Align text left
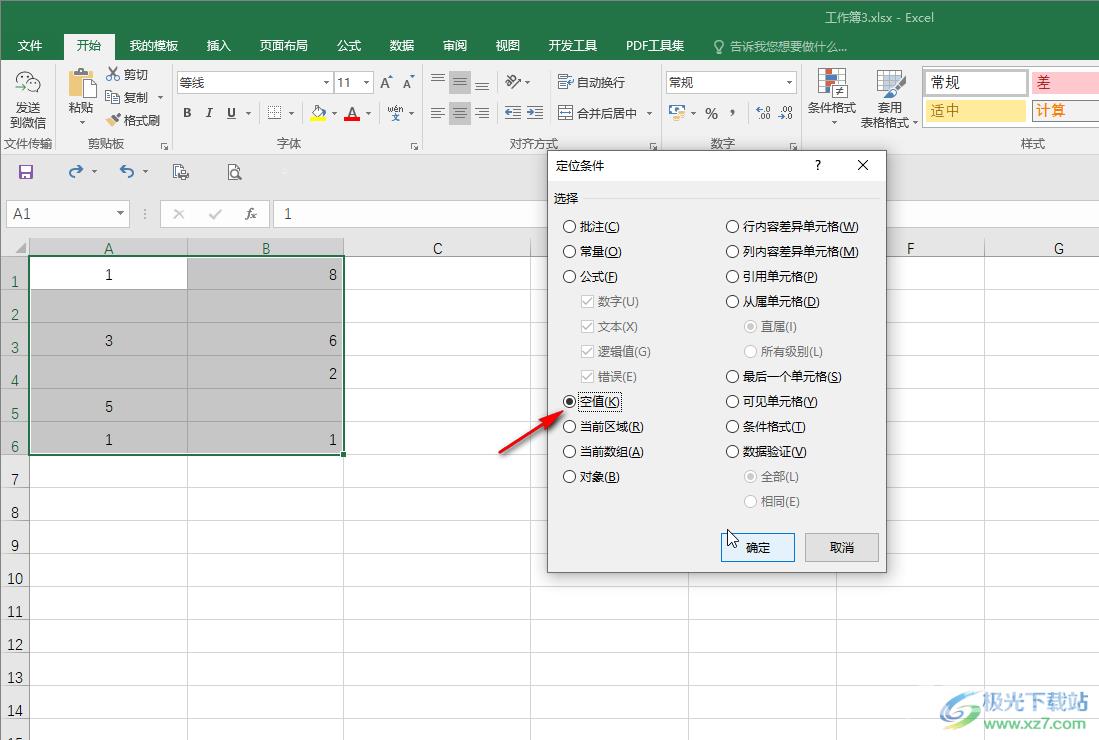 point(438,113)
